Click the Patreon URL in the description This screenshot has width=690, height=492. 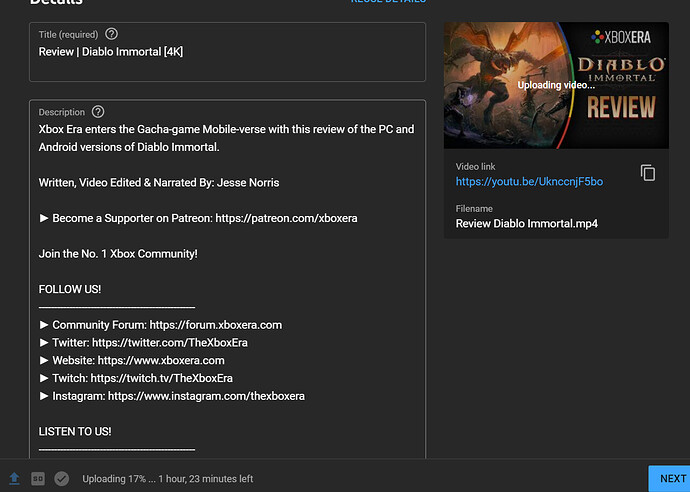[x=286, y=218]
